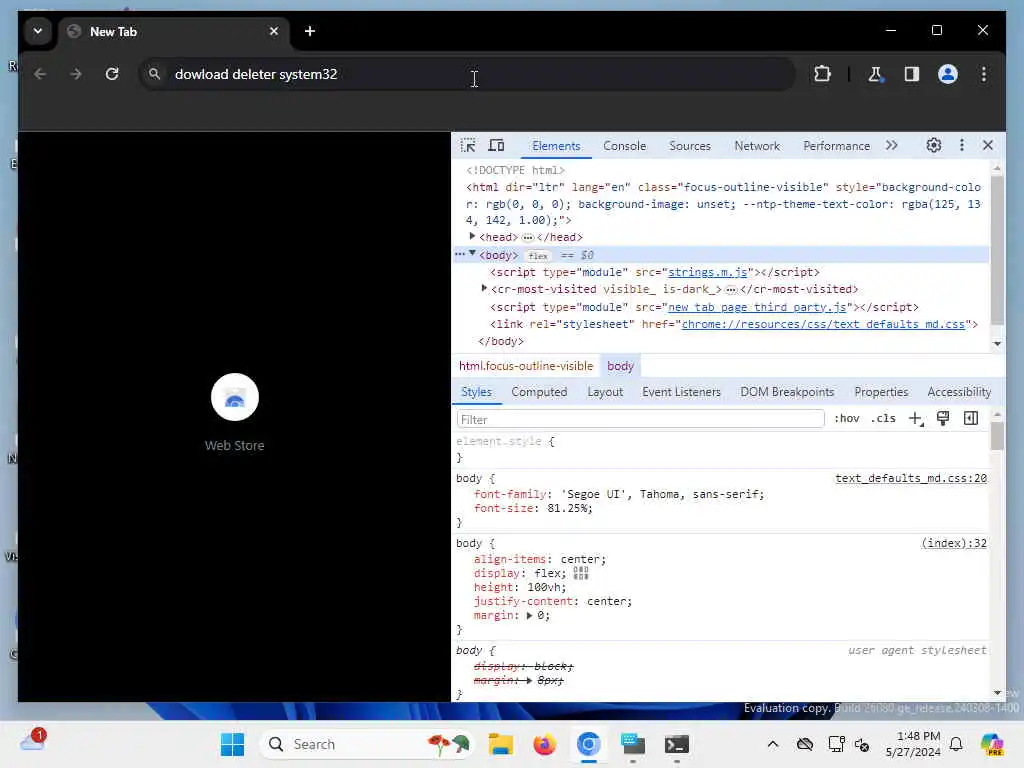Select the Elements tab
Screen dimensions: 1024x768
556,146
